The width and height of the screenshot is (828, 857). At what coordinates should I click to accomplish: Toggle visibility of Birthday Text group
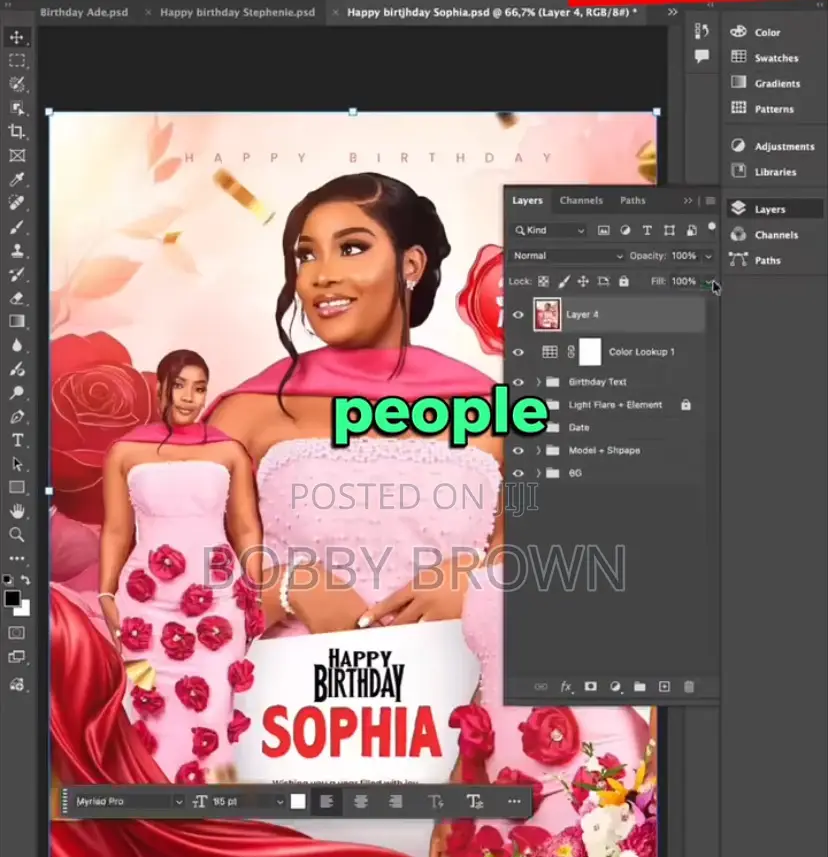click(x=518, y=381)
